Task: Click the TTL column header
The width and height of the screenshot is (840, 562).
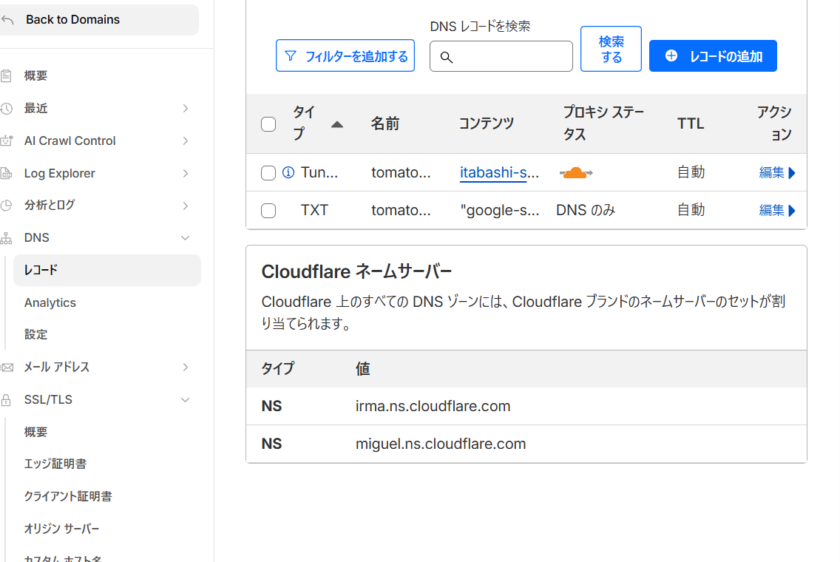Action: coord(691,124)
